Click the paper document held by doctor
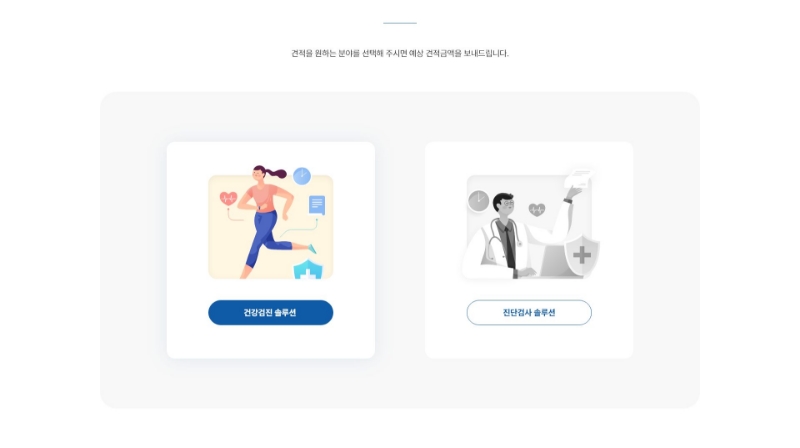The width and height of the screenshot is (800, 448). 579,179
